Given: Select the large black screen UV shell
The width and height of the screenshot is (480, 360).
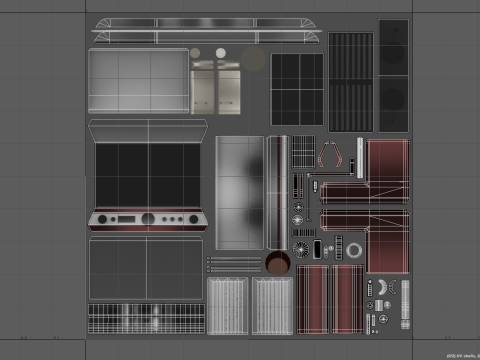Looking at the screenshot, I should tap(148, 175).
